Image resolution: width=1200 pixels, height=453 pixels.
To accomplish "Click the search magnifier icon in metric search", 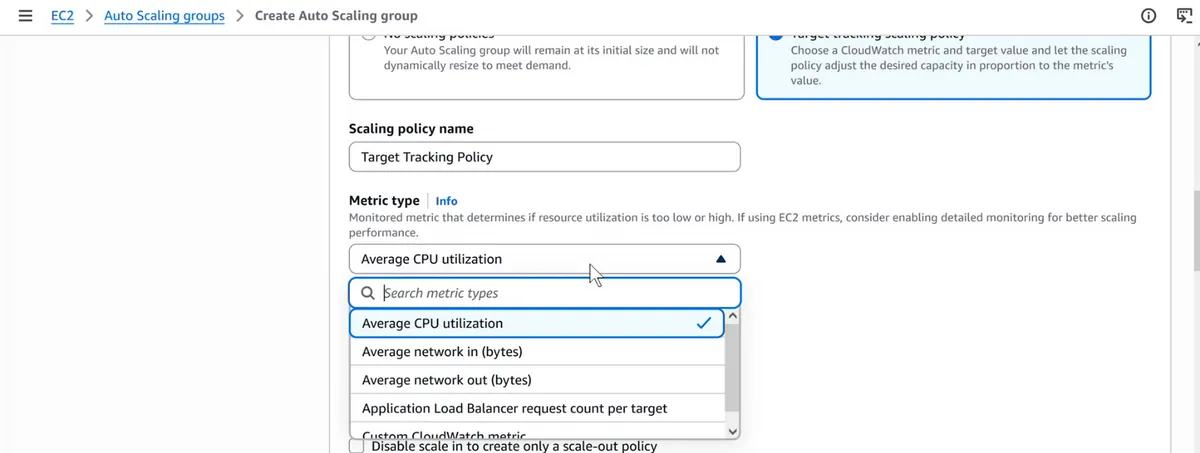I will pos(368,293).
